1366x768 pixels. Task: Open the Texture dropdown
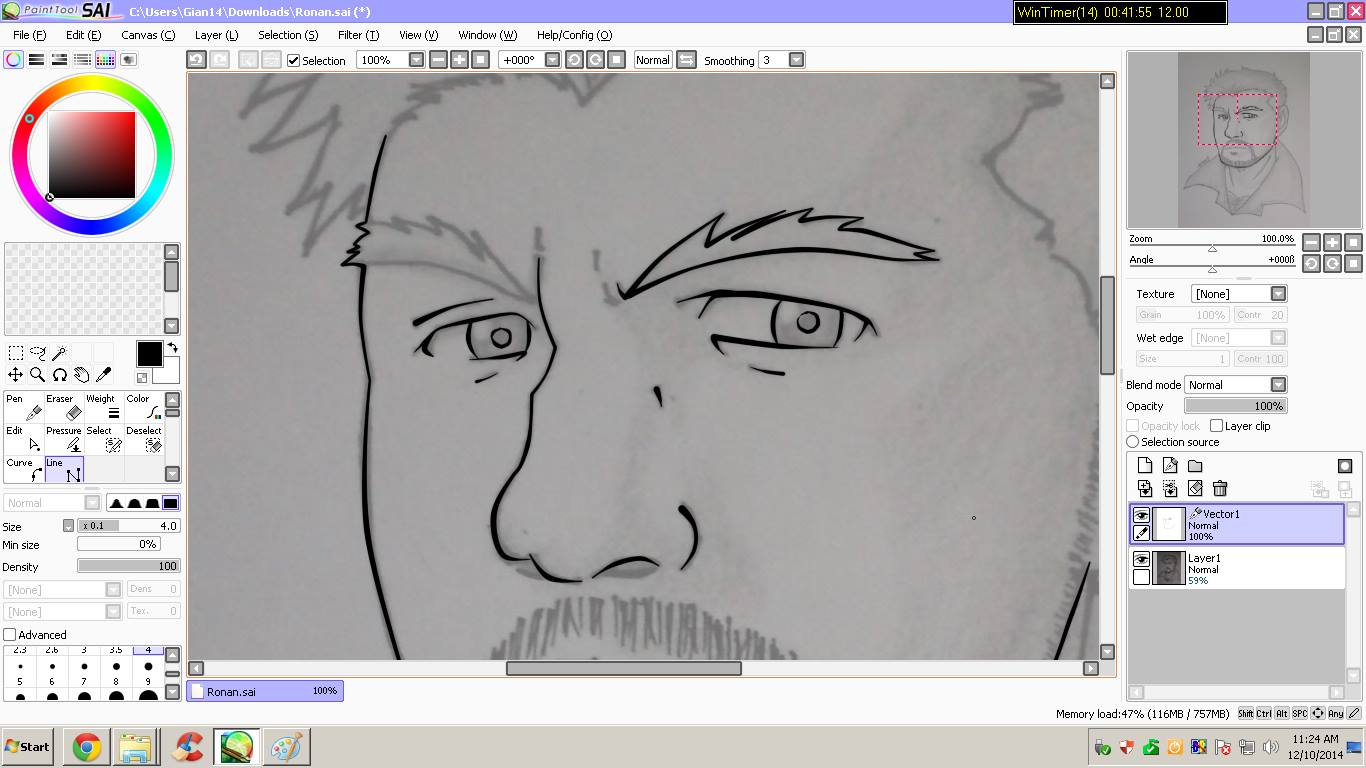(x=1278, y=294)
